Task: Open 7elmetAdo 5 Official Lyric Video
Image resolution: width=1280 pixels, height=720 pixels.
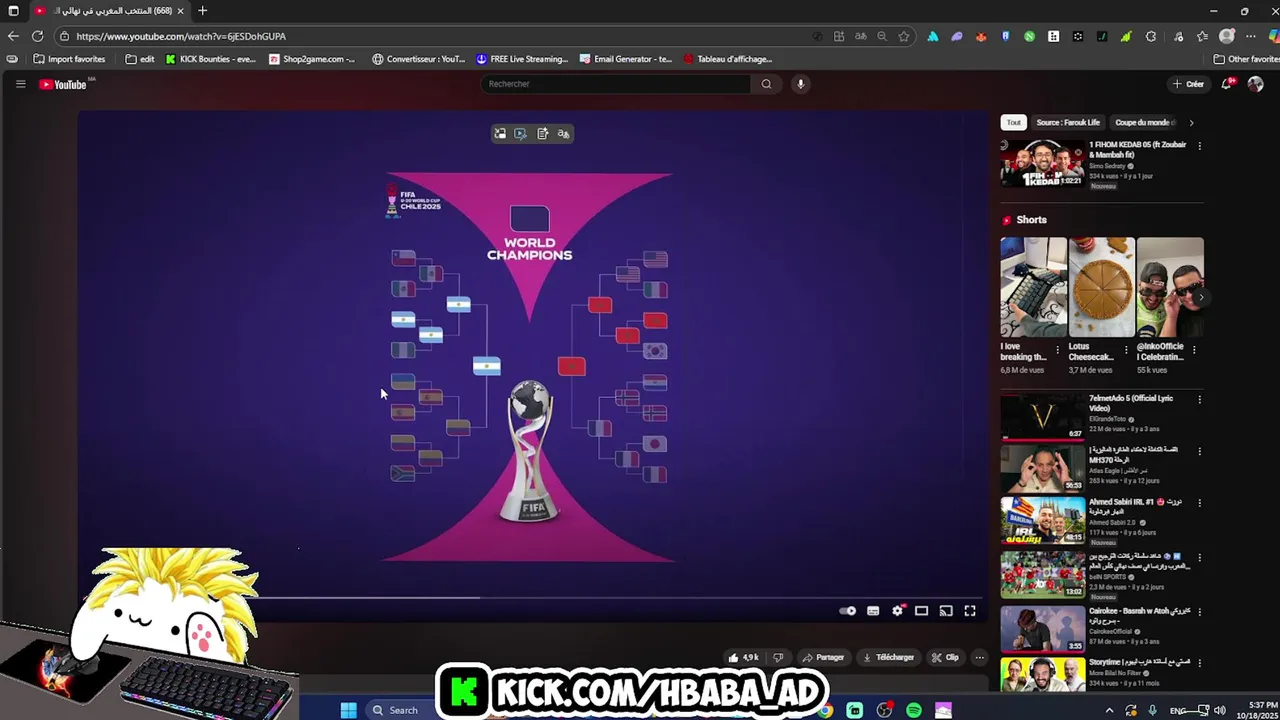Action: [1042, 416]
